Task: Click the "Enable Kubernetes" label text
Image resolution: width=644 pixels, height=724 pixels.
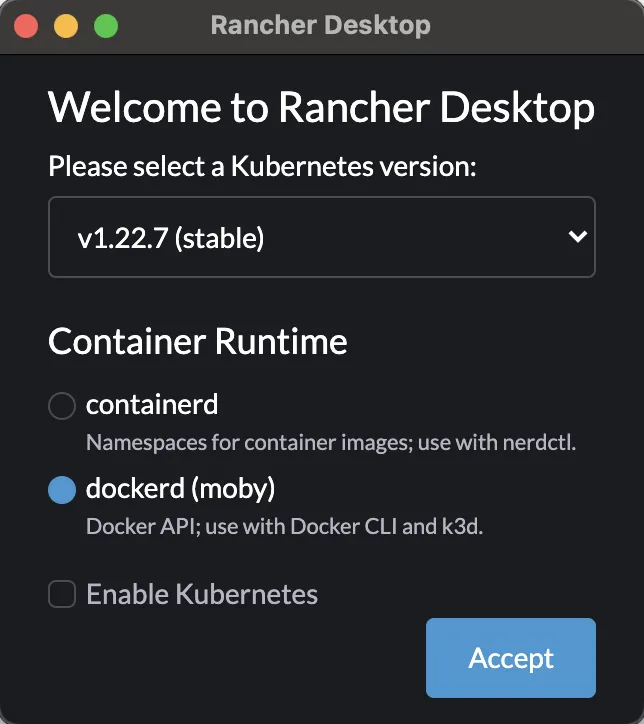Action: pos(202,595)
